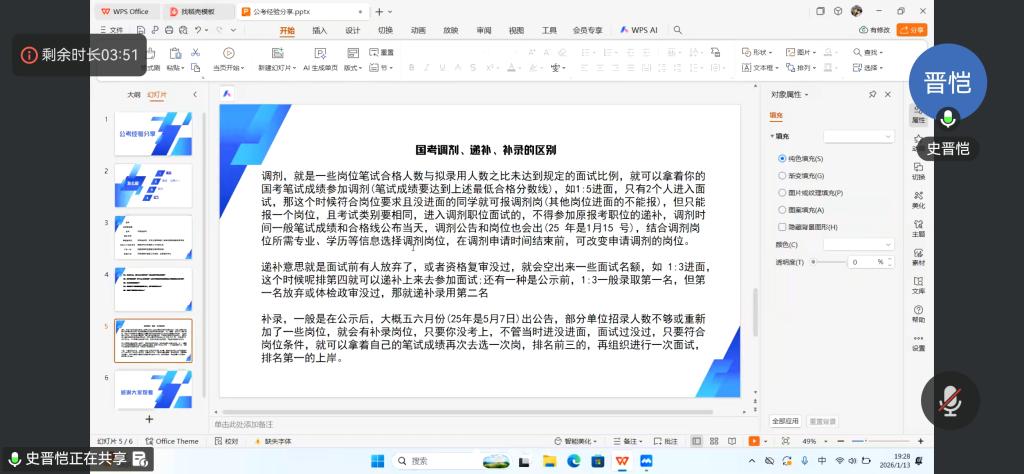
Task: Open the 形状 shapes dropdown in ribbon
Action: [760, 52]
